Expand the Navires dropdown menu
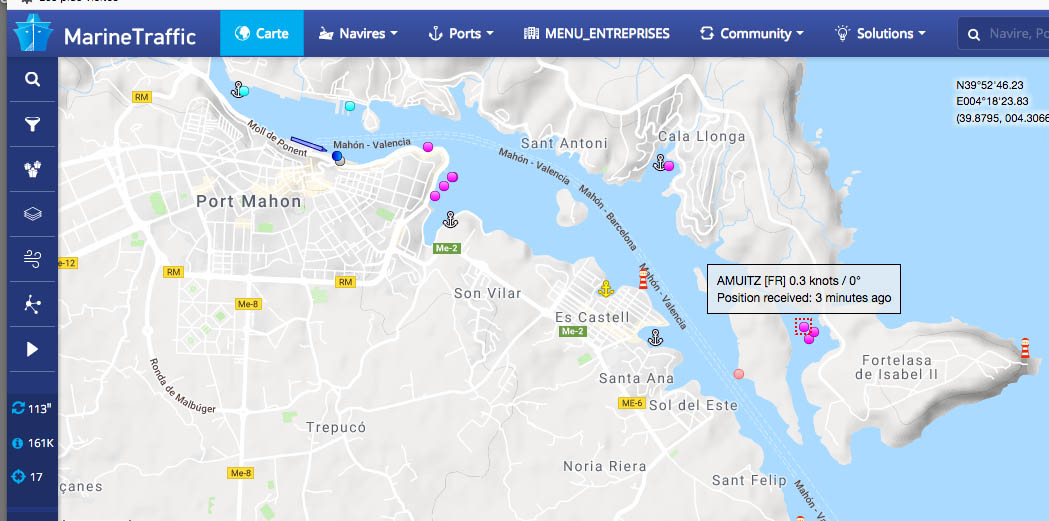The height and width of the screenshot is (521, 1049). [358, 33]
